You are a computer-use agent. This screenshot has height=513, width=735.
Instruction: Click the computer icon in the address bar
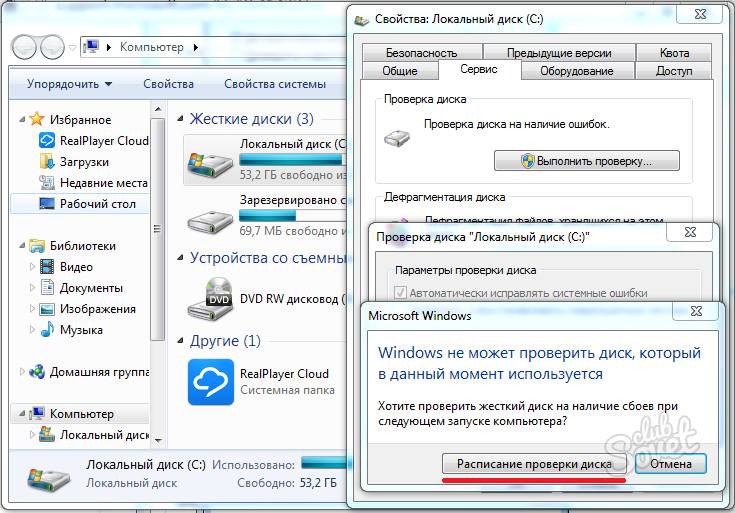(91, 47)
